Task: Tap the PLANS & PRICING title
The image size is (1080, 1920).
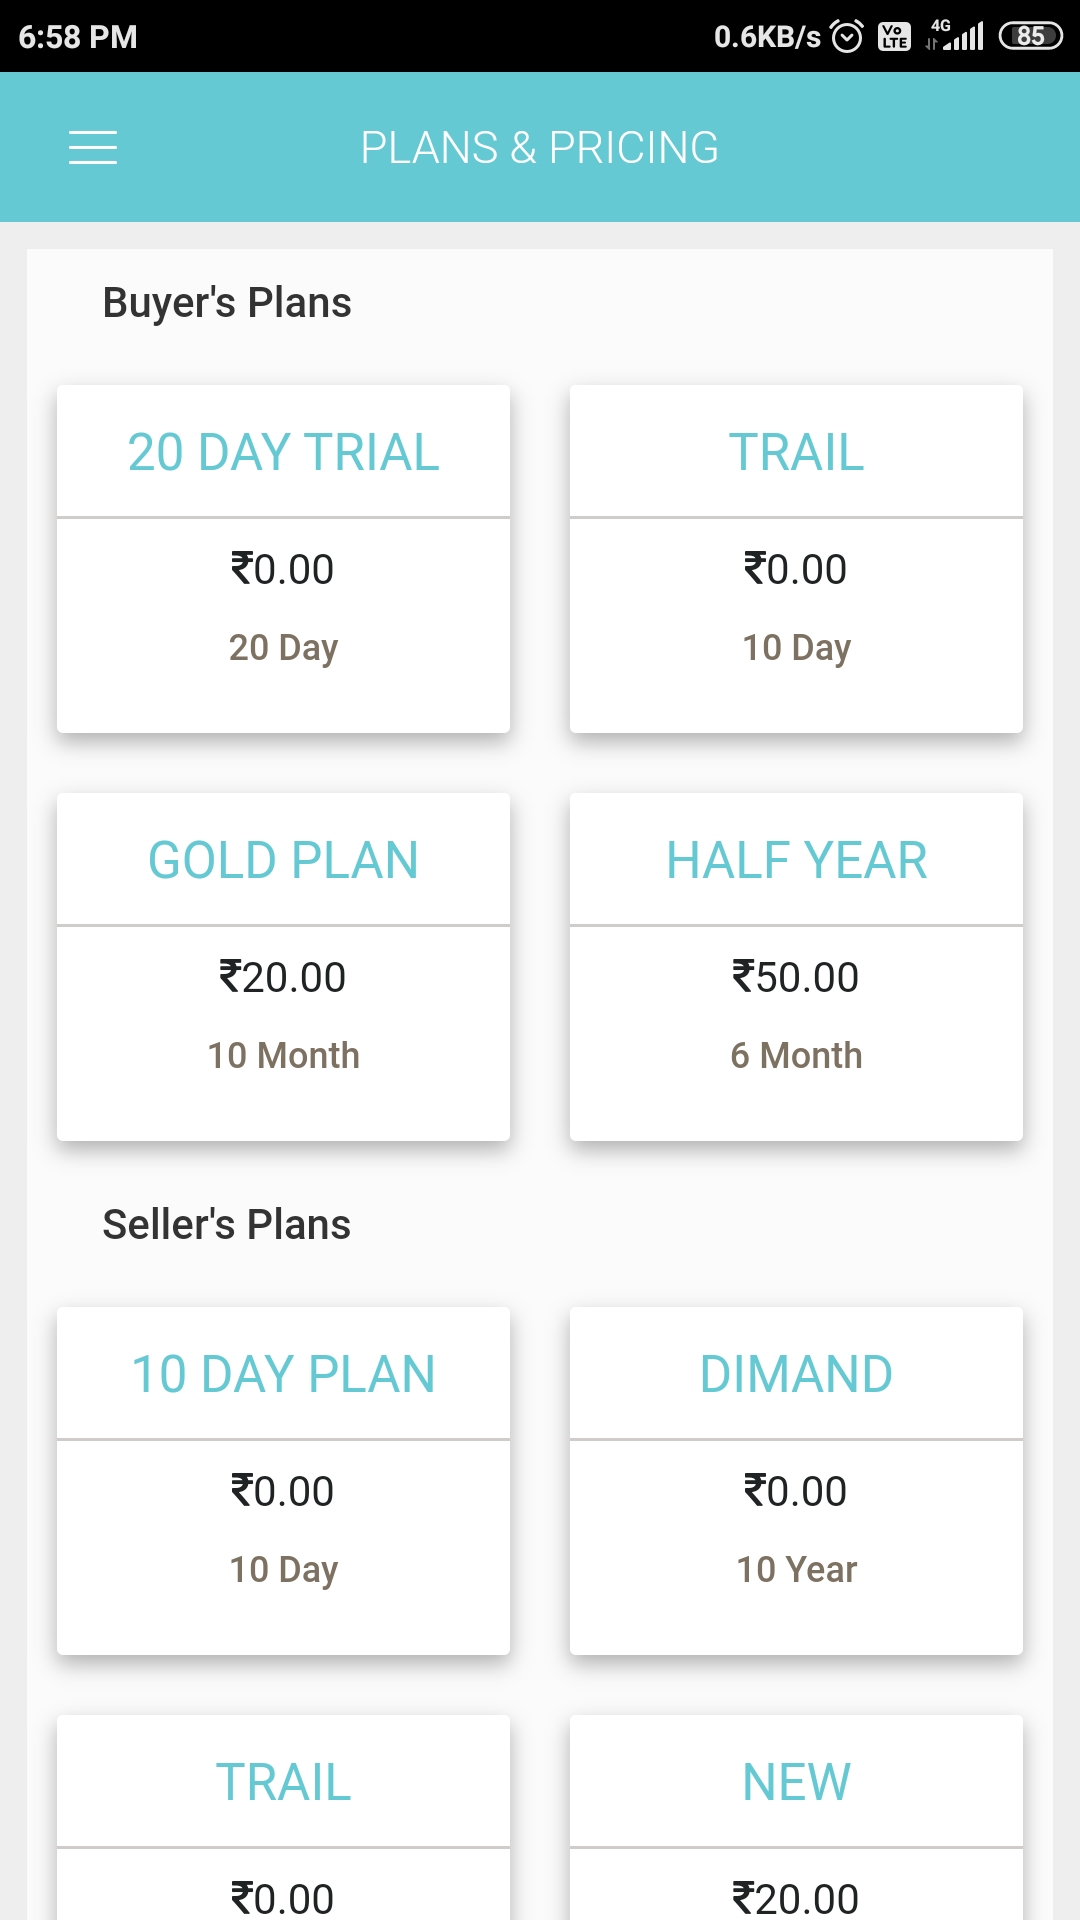Action: pyautogui.click(x=539, y=148)
